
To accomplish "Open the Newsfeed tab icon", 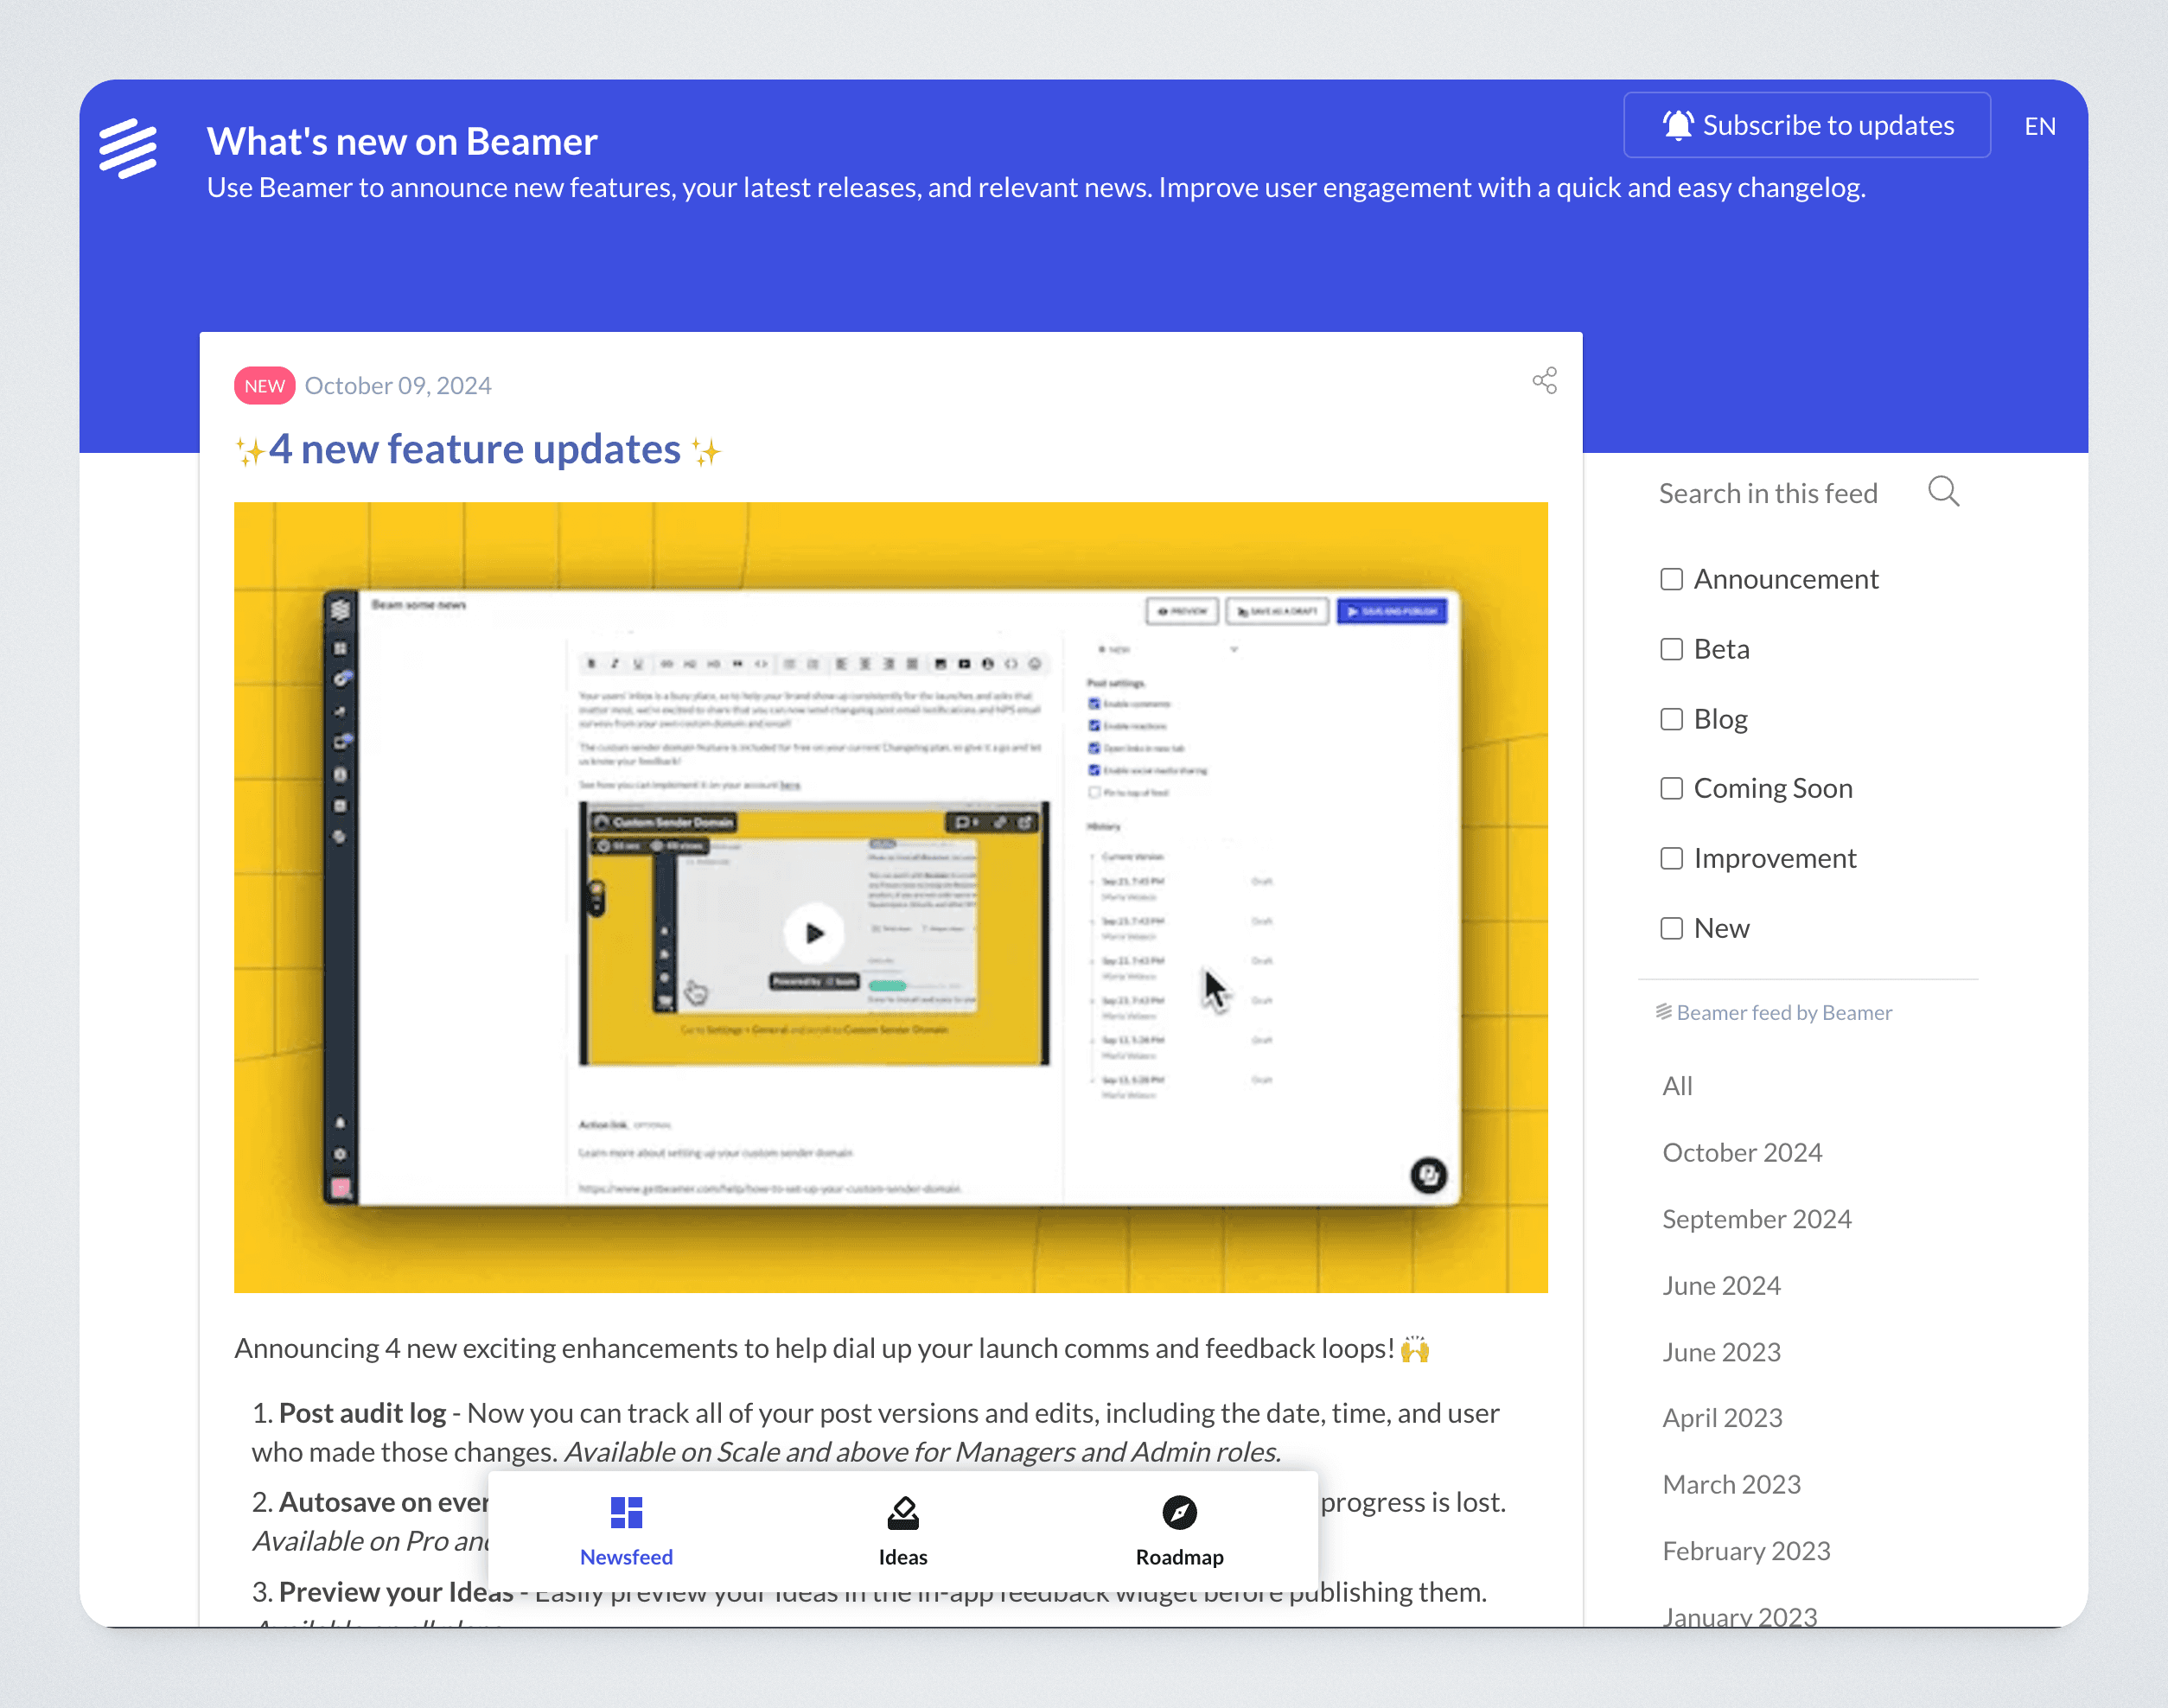I will tap(626, 1512).
